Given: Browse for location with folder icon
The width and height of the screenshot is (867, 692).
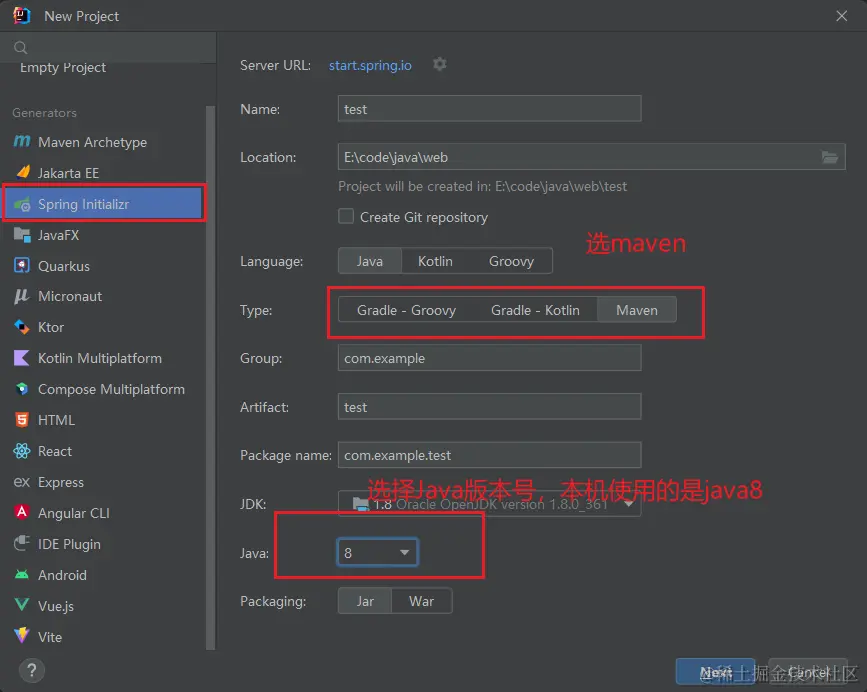Looking at the screenshot, I should pos(829,158).
